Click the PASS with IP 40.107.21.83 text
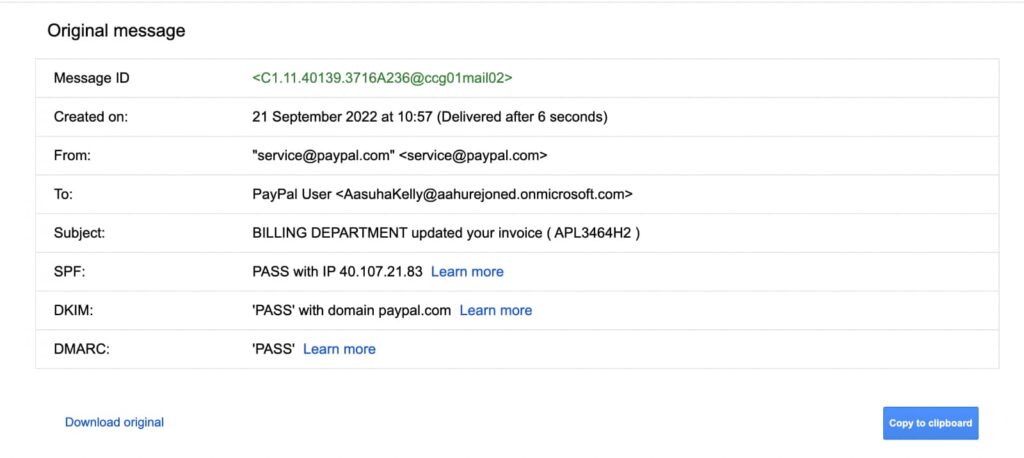This screenshot has width=1024, height=458. (337, 271)
